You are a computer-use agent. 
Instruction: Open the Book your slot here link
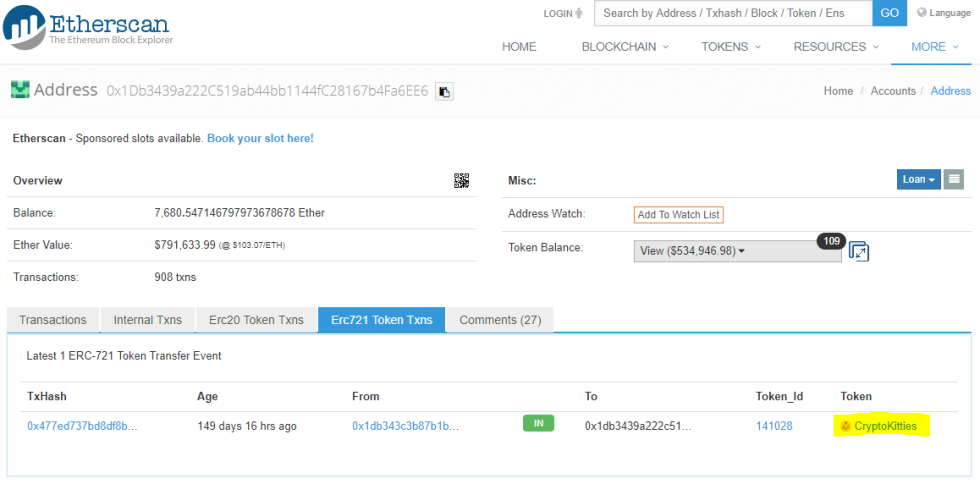(260, 138)
